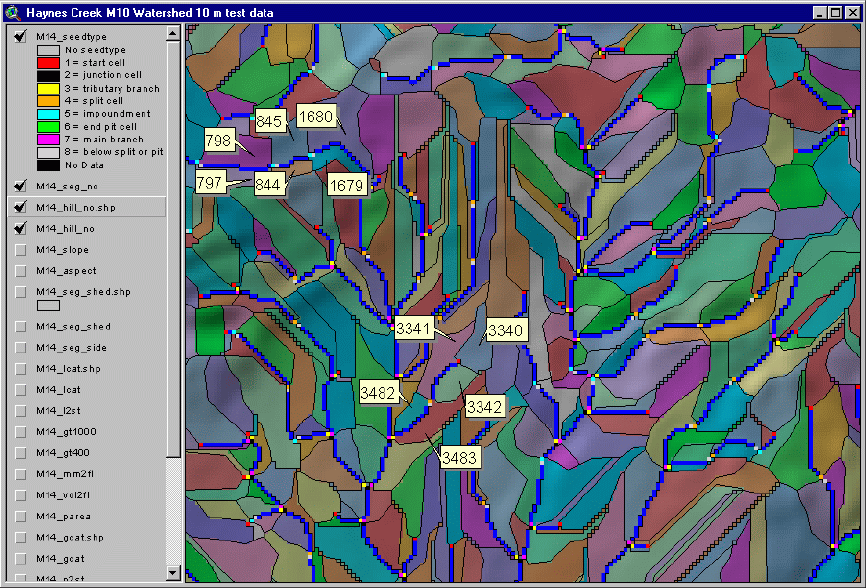Check the M14_seg_side theme checkbox
Image resolution: width=866 pixels, height=588 pixels.
tap(20, 347)
